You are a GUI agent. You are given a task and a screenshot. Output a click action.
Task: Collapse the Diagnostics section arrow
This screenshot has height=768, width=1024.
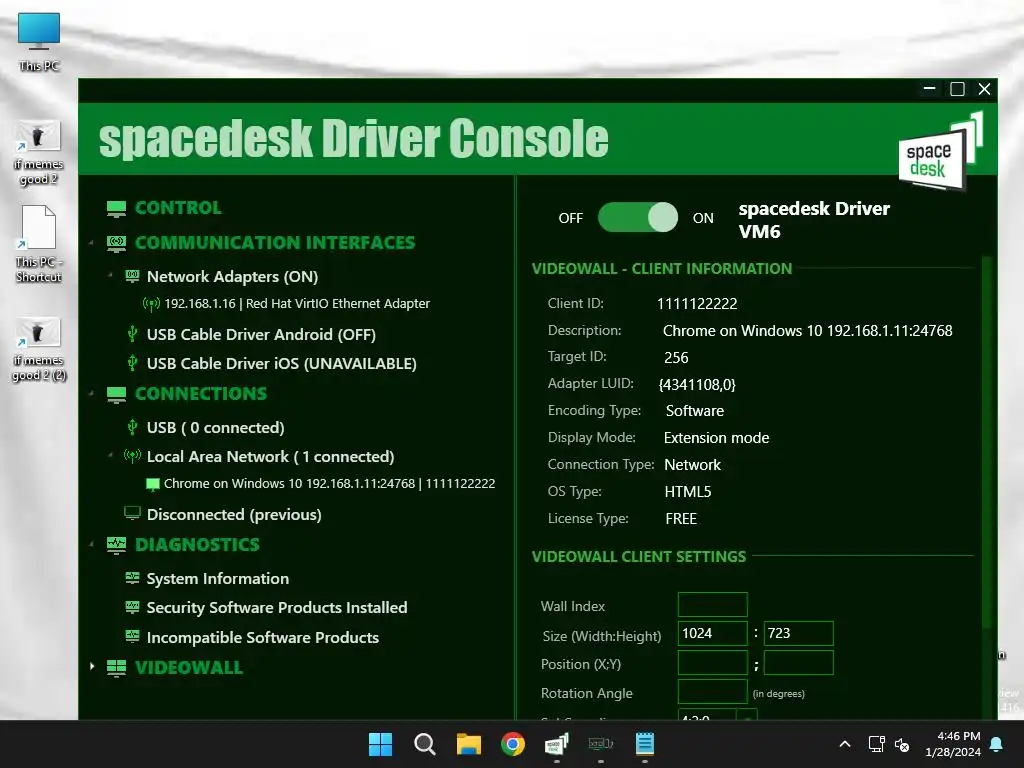91,544
